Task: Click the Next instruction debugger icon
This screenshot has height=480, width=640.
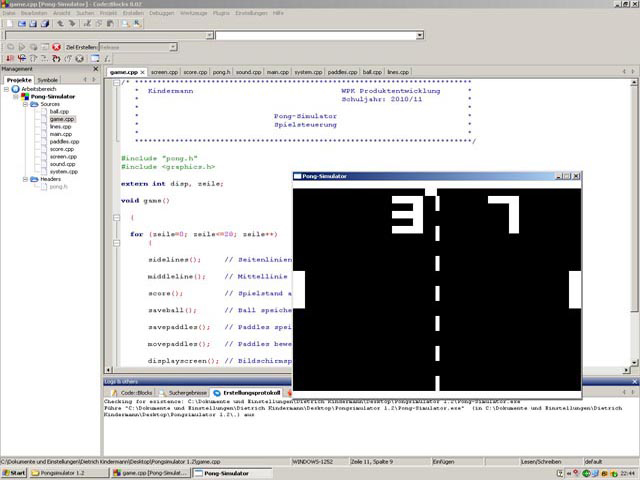Action: click(x=44, y=58)
